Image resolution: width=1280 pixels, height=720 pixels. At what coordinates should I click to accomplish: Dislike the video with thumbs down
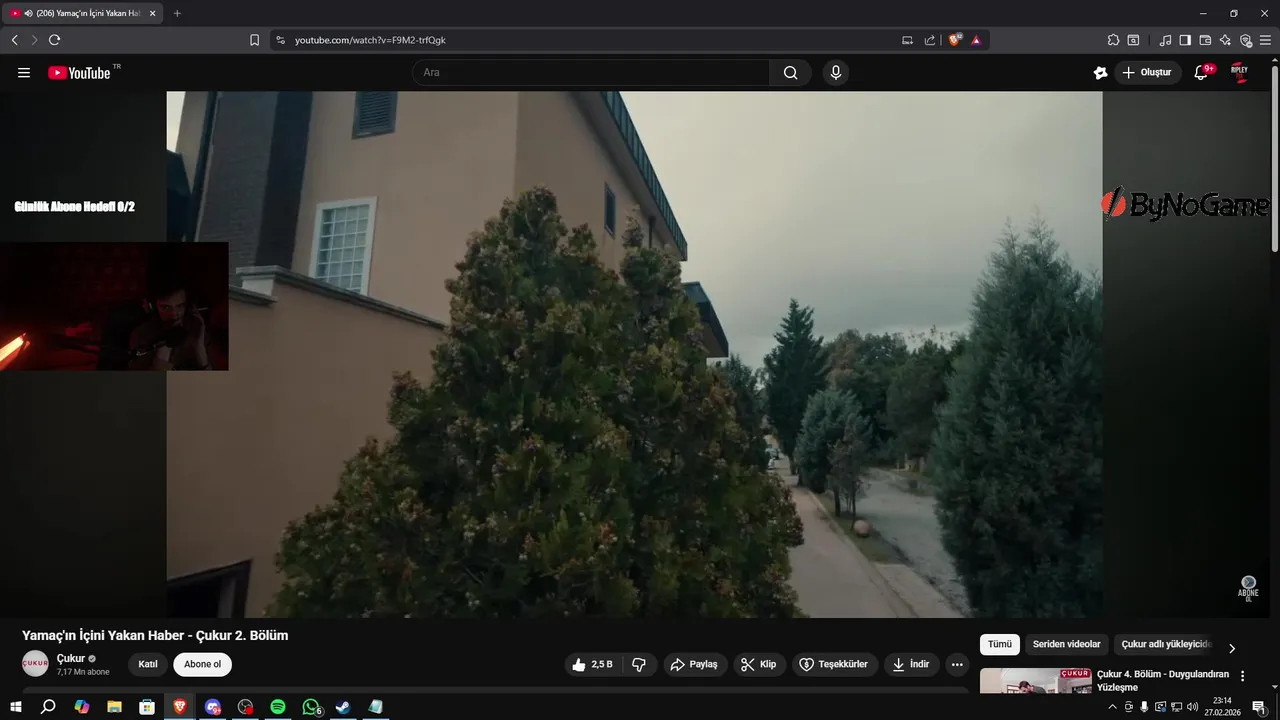(x=640, y=664)
